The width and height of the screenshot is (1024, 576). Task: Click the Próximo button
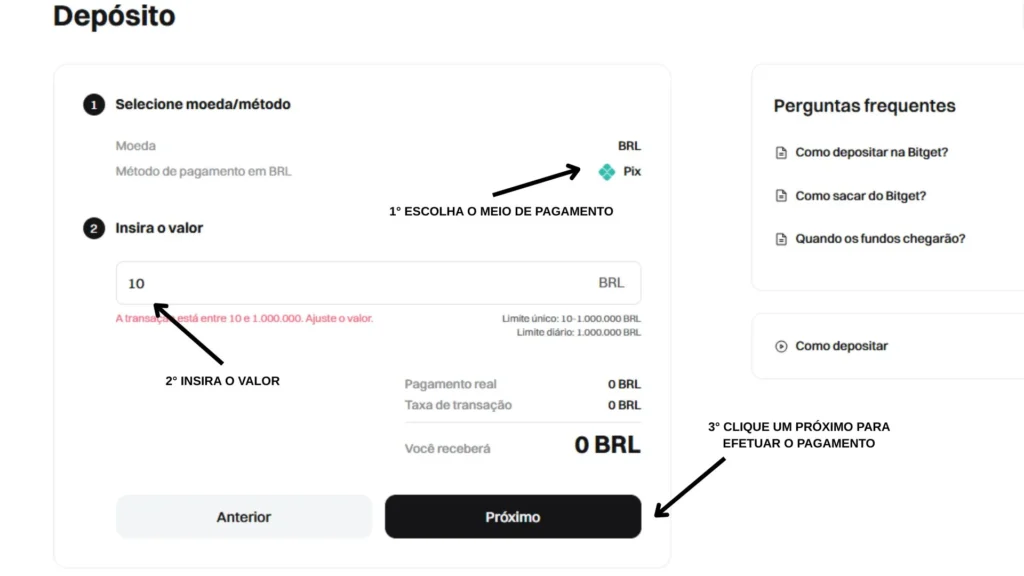pos(513,517)
